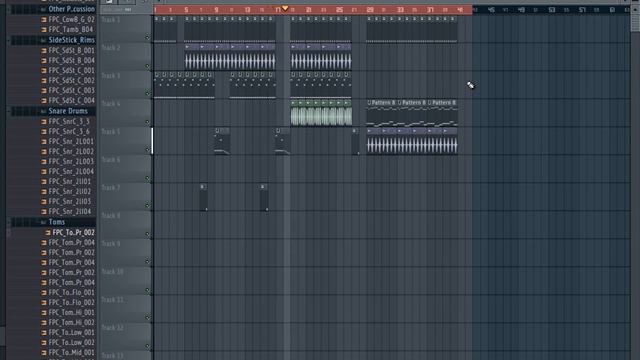The image size is (640, 360).
Task: Click the FPC_SdSt_B_004 sample icon
Action: point(44,60)
